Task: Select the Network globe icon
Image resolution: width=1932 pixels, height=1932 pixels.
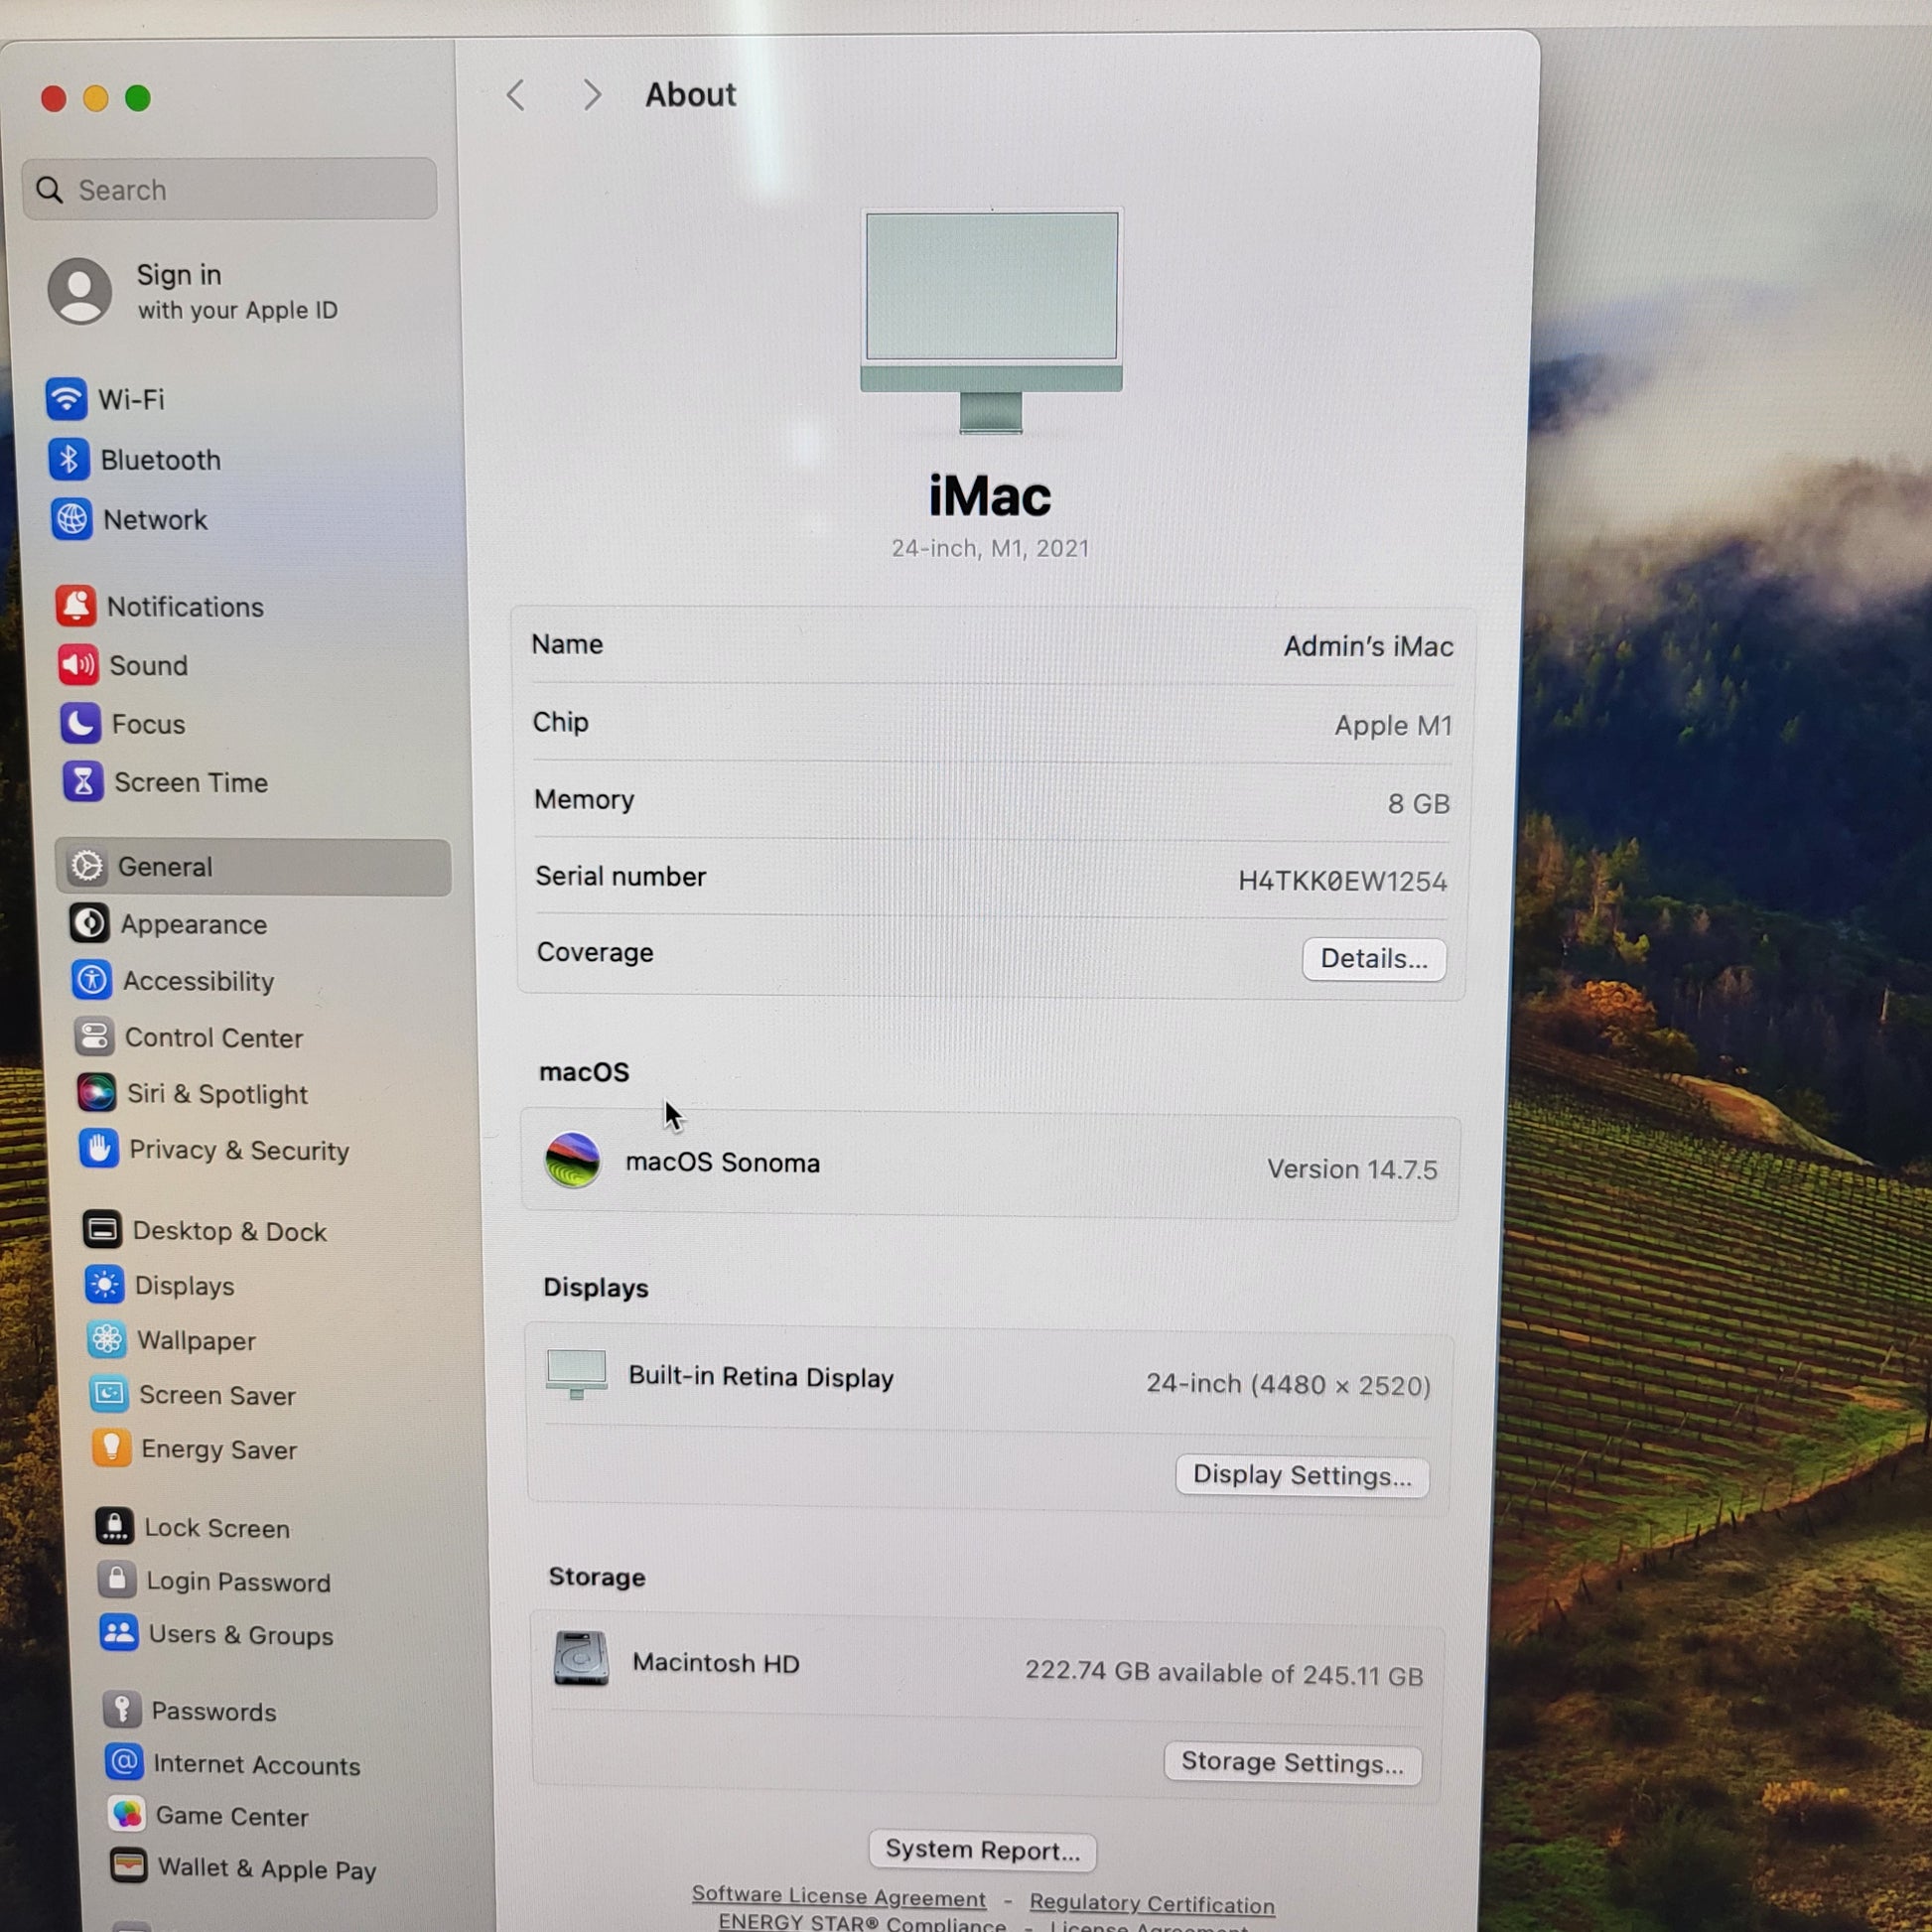Action: [72, 519]
